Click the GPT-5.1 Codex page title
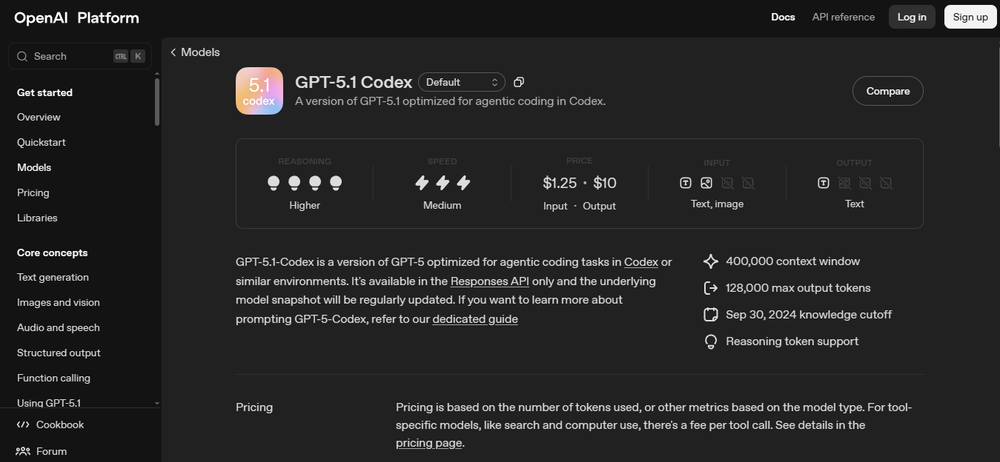 point(353,82)
